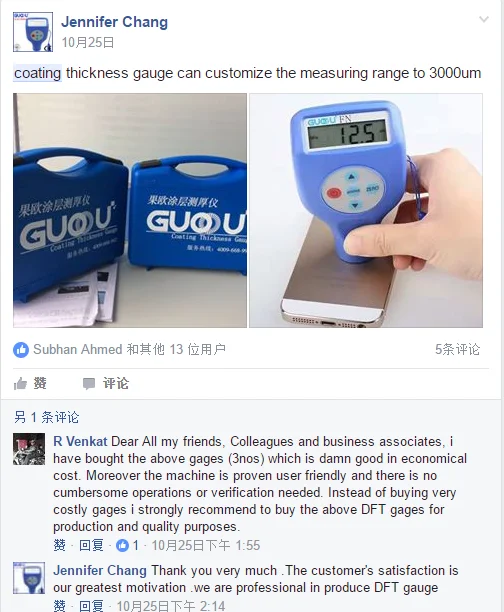Click the blue like reaction icon
The image size is (504, 612).
21,349
